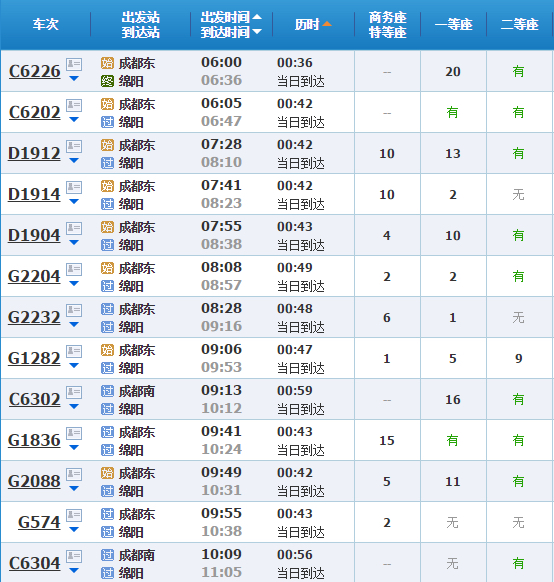Open the card icon beside G2204
Screen dimensions: 554x582
point(74,269)
